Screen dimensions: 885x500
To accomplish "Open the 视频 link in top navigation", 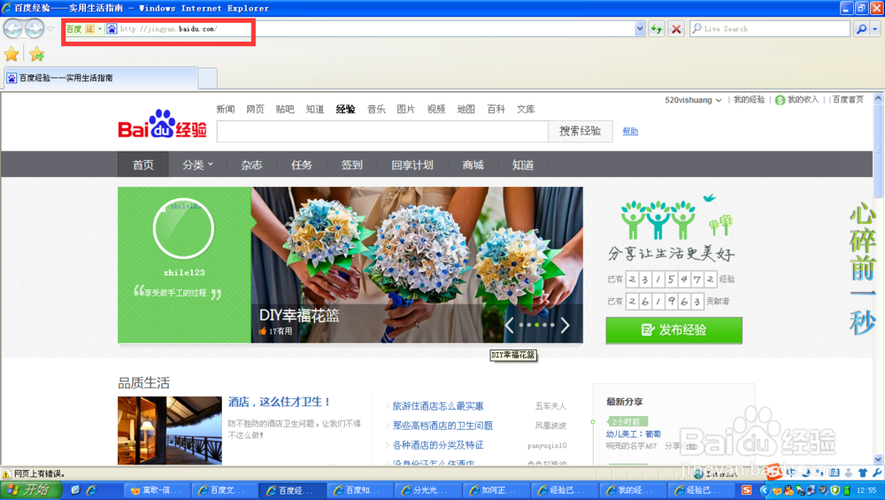I will click(436, 109).
